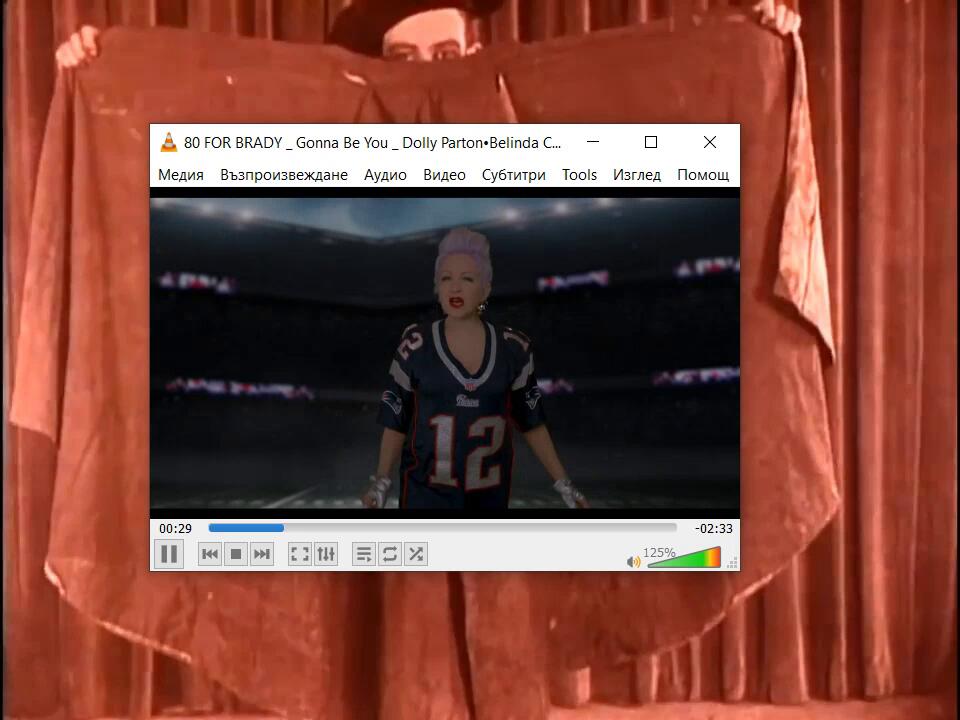Screen dimensions: 960x720
Task: Toggle remaining time display -02:33
Action: 713,528
